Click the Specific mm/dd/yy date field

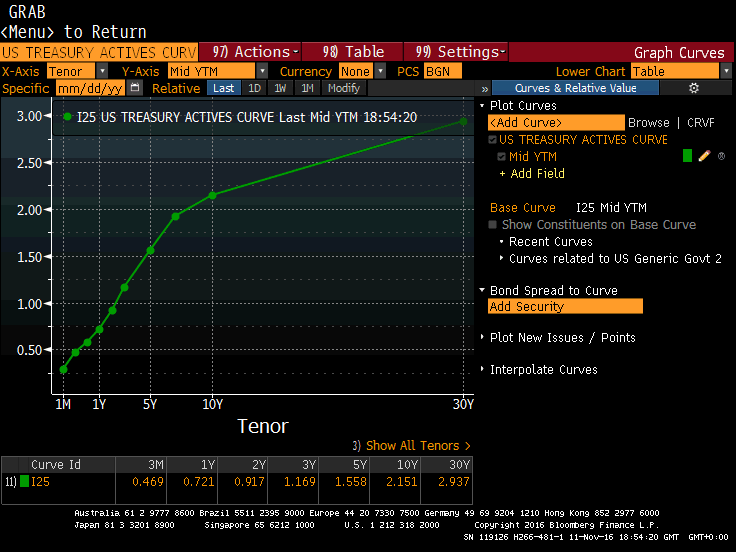[x=89, y=88]
